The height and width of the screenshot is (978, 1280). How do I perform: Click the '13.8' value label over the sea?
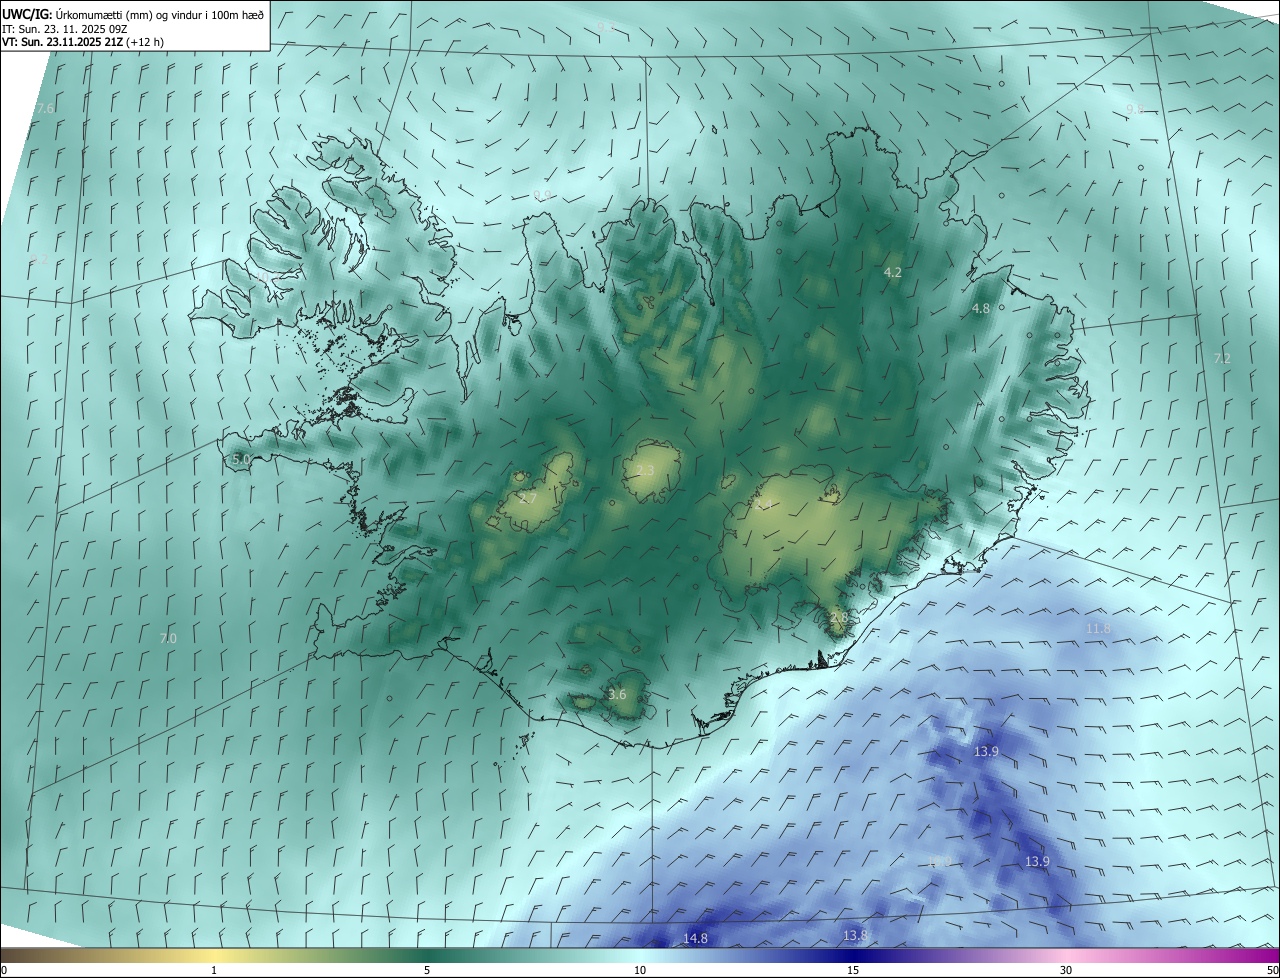pos(855,935)
